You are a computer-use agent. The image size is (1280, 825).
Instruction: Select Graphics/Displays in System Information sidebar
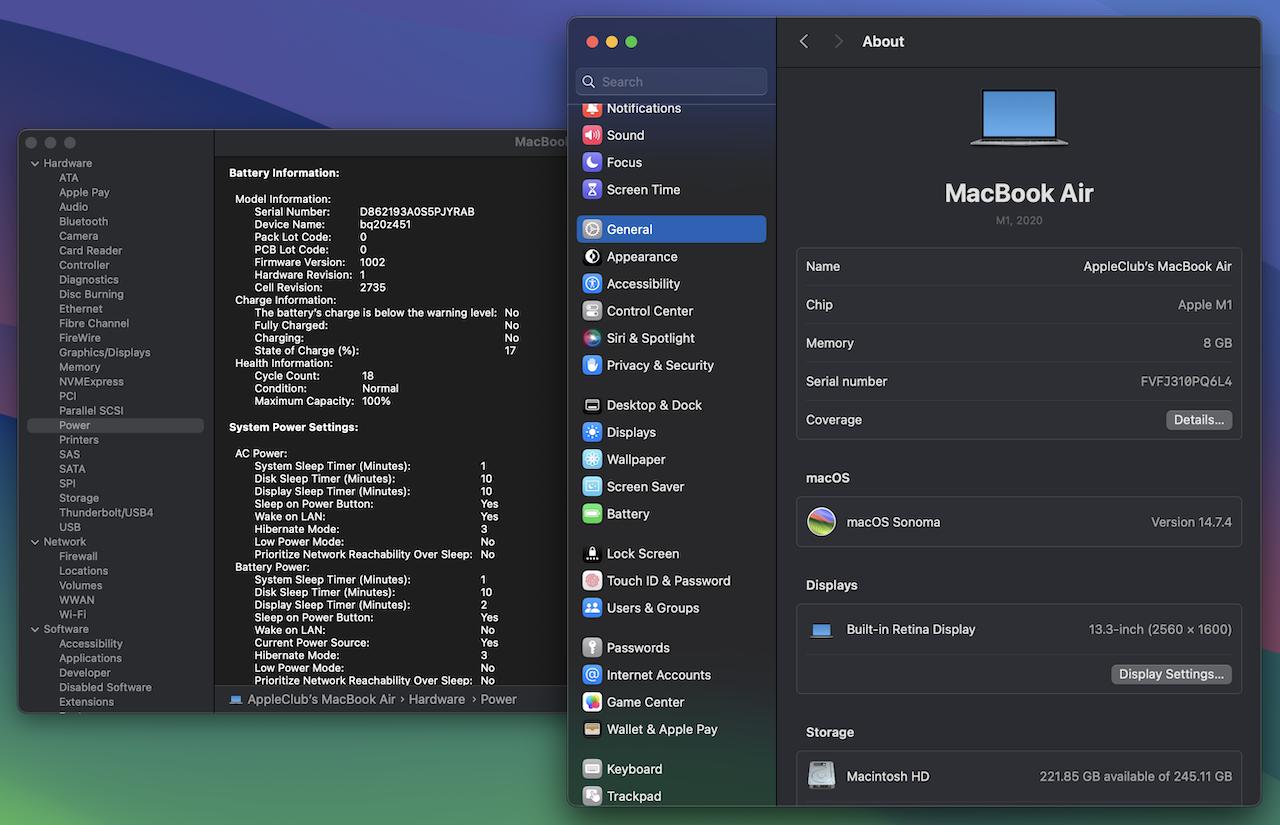pyautogui.click(x=104, y=352)
